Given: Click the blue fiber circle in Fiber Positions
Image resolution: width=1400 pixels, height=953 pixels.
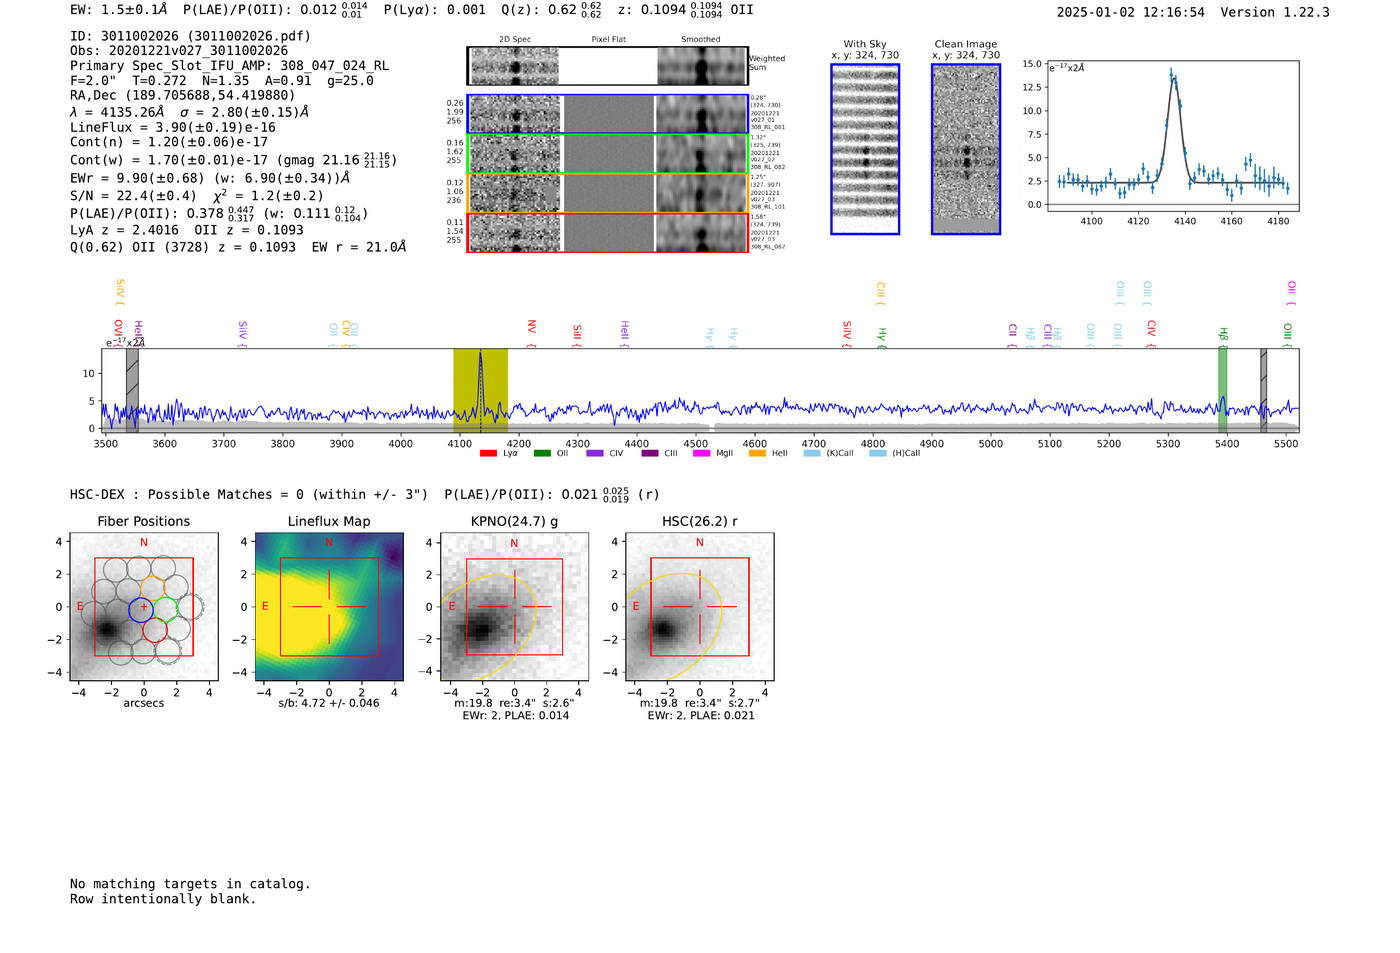Looking at the screenshot, I should [x=141, y=608].
